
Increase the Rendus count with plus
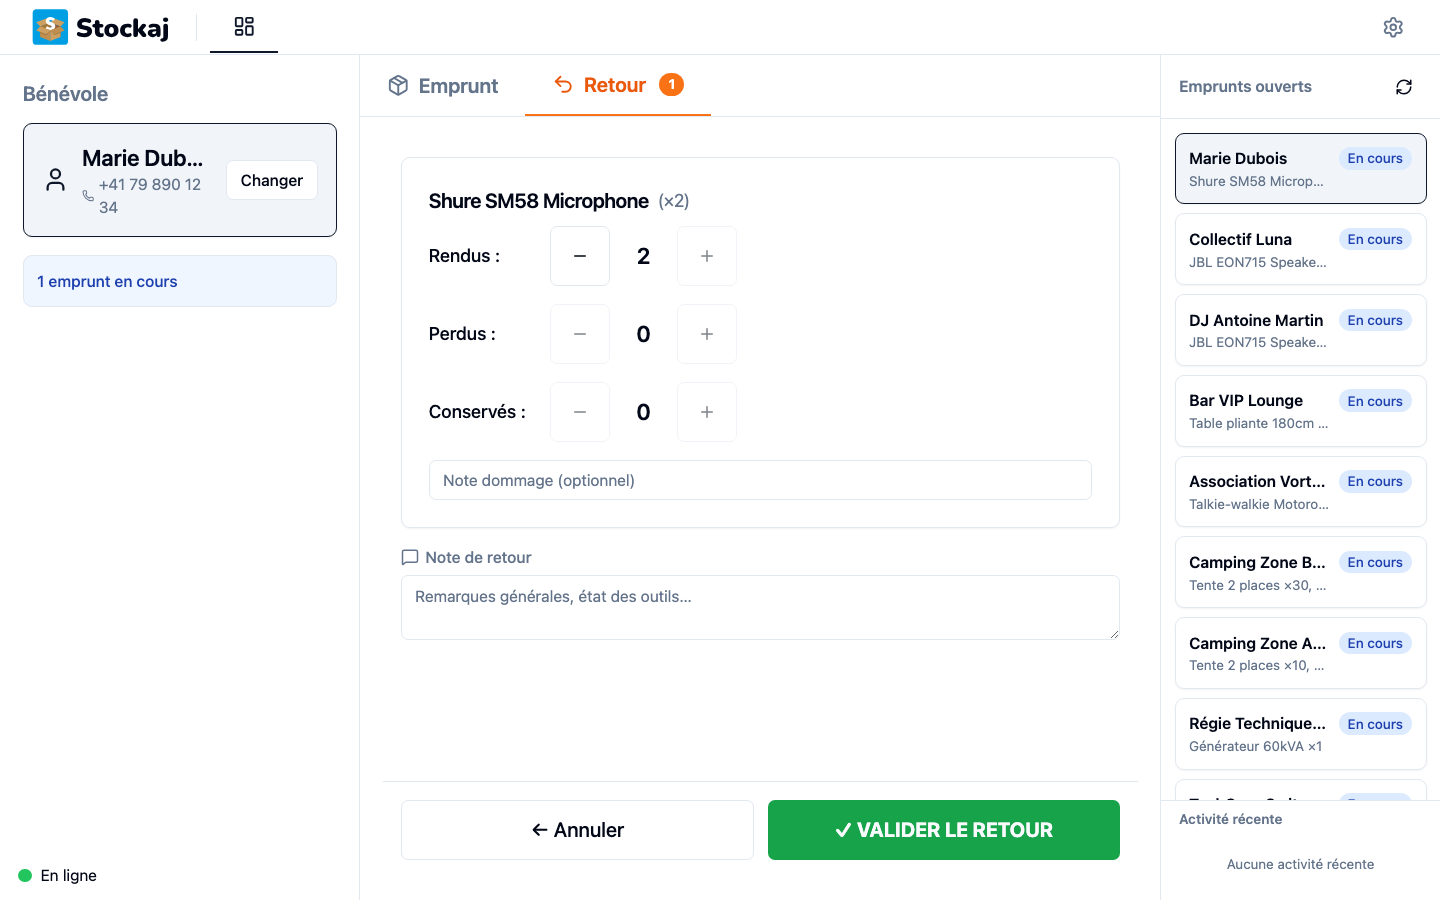point(707,256)
